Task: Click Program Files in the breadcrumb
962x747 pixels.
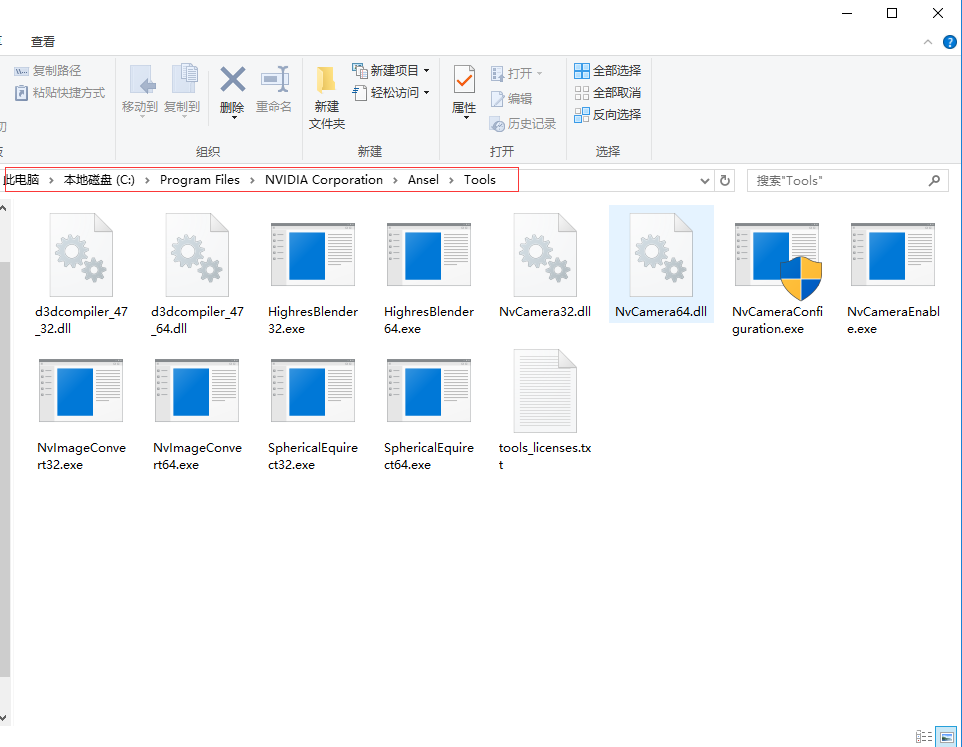Action: point(200,180)
